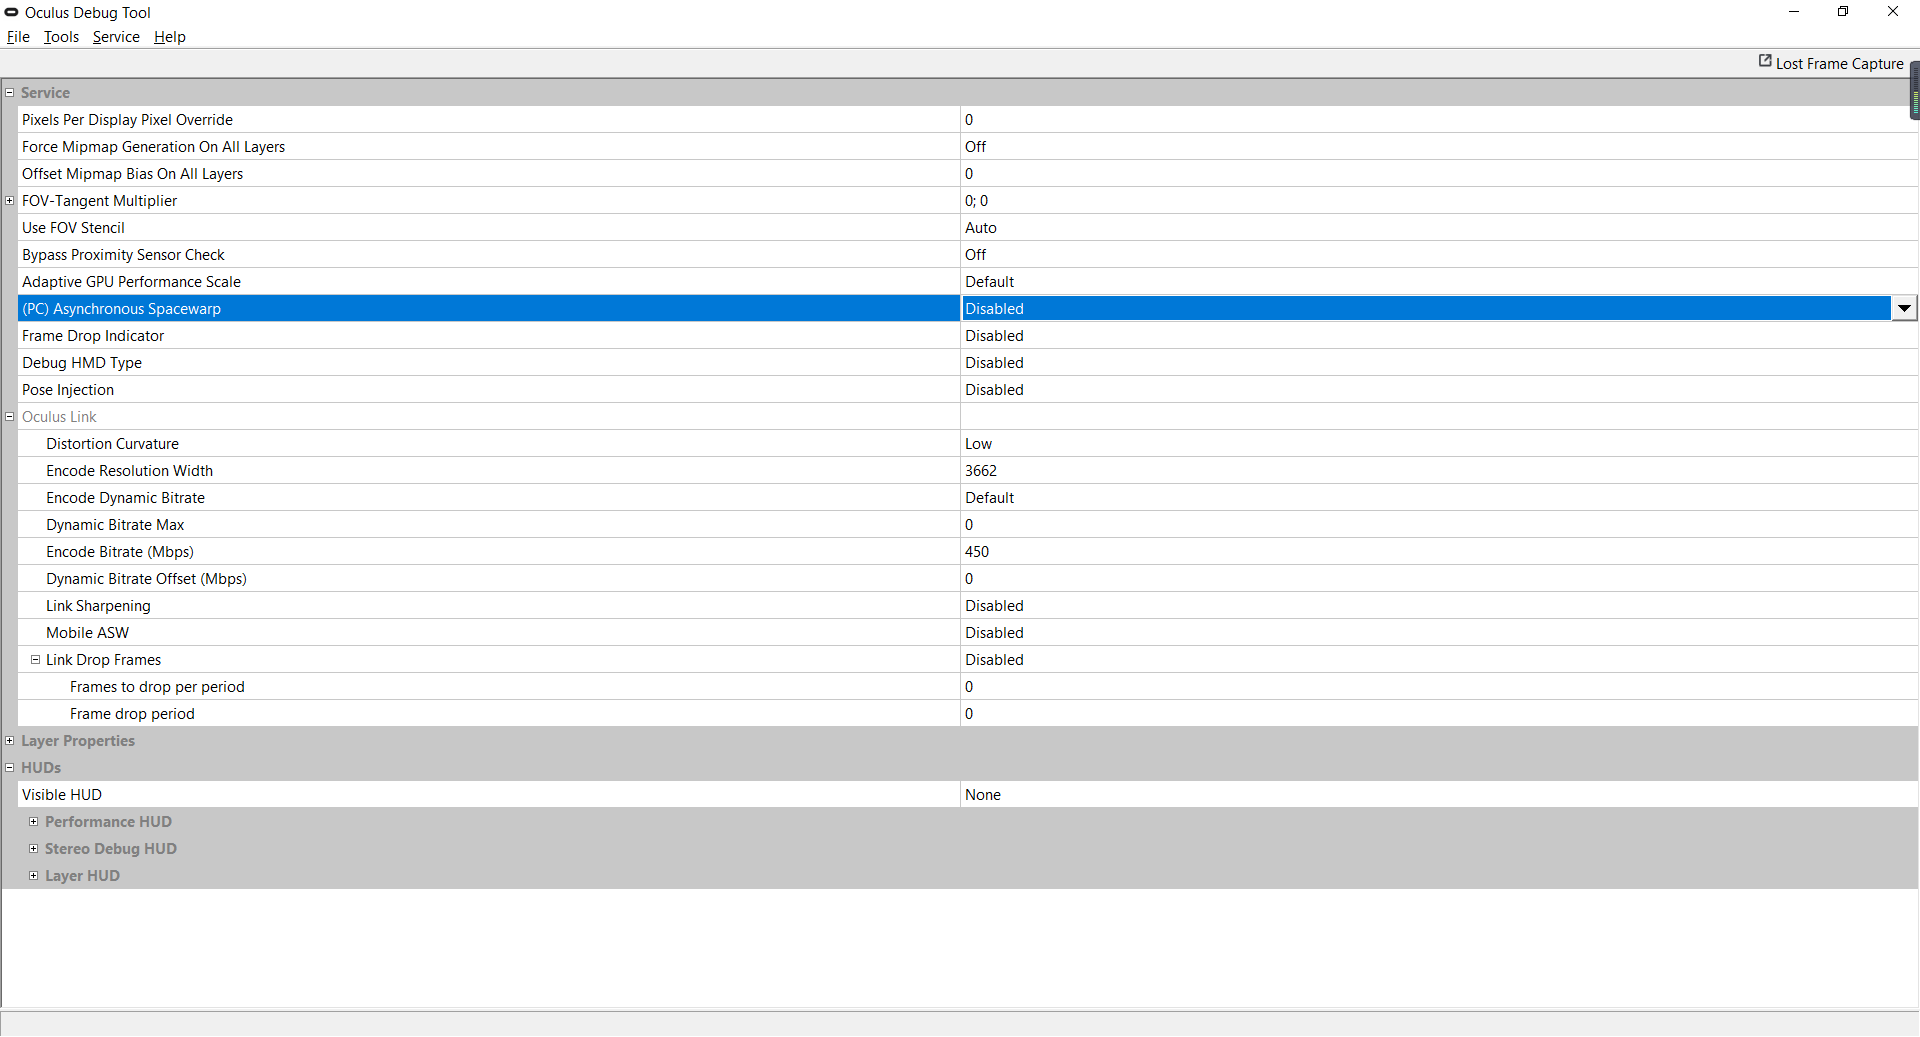Collapse the Oculus Link group
This screenshot has width=1920, height=1037.
point(10,417)
